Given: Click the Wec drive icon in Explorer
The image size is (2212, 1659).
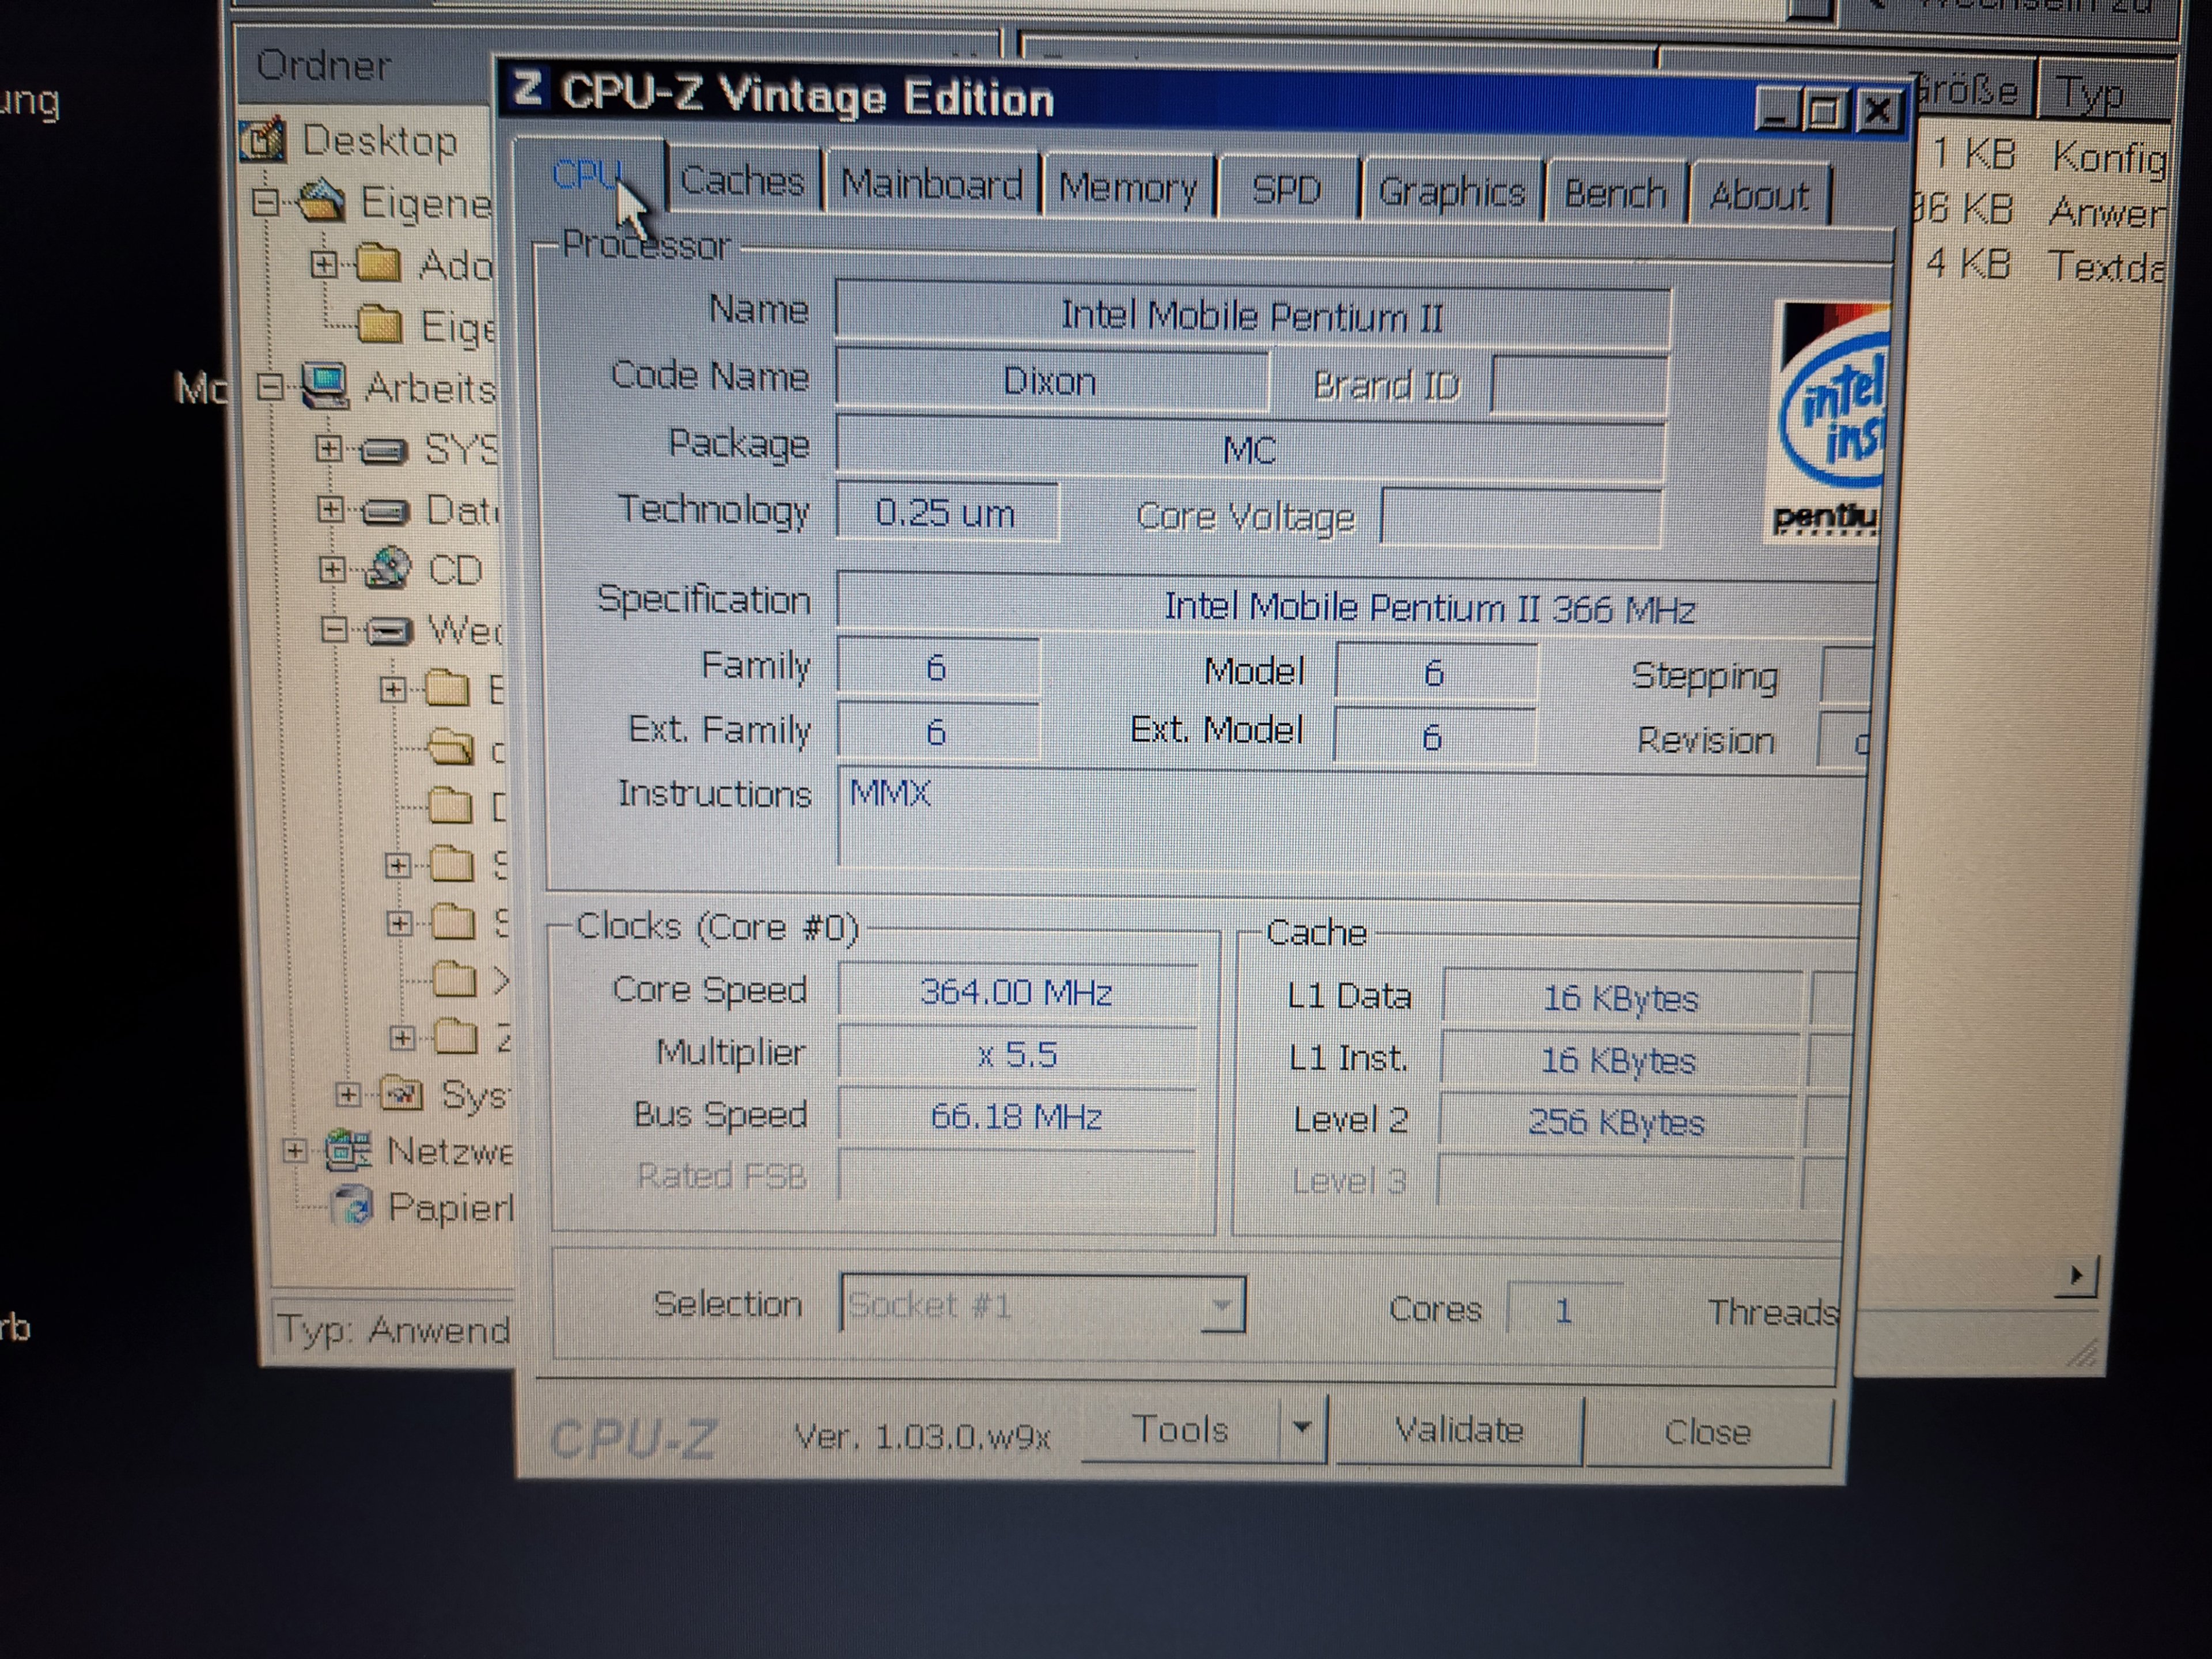Looking at the screenshot, I should 389,631.
